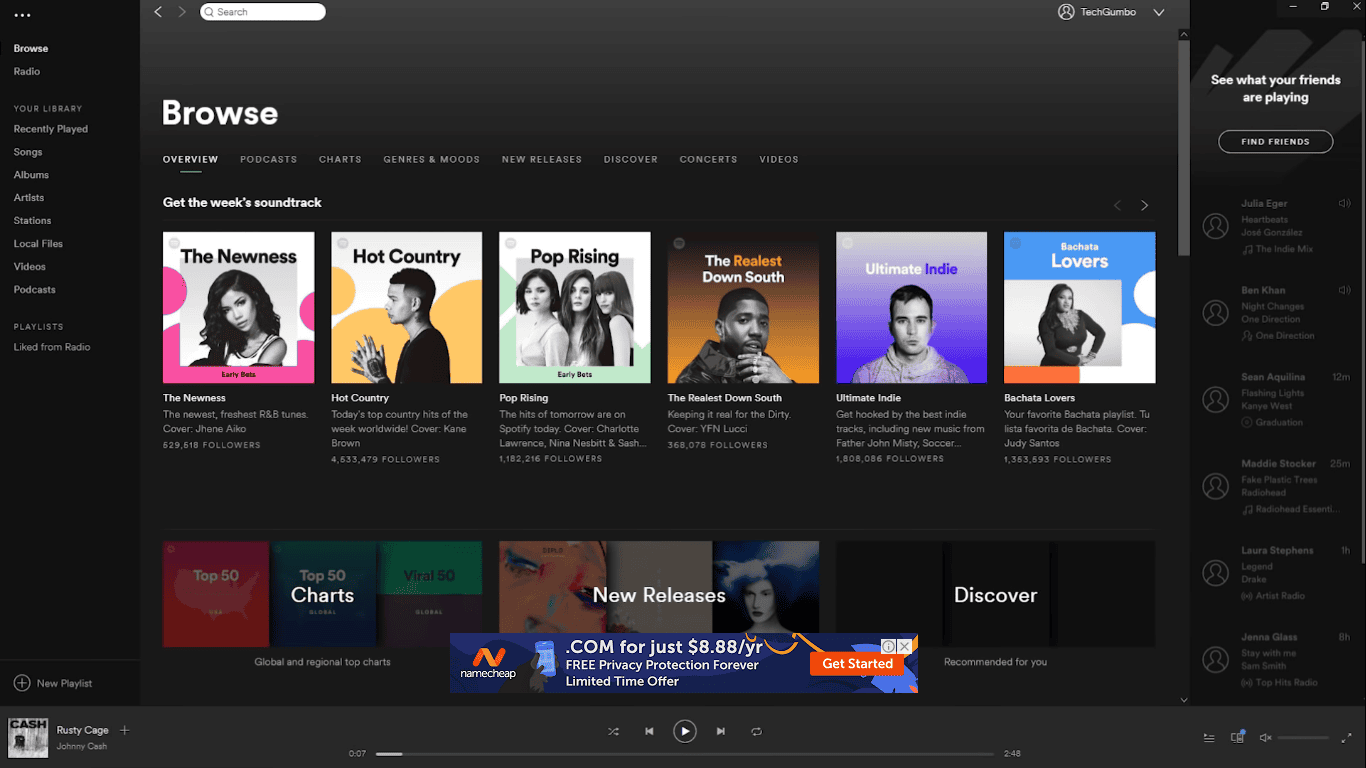Screen dimensions: 1366x768
Task: Open Maddie Stocker's friend avatar
Action: tap(1216, 486)
